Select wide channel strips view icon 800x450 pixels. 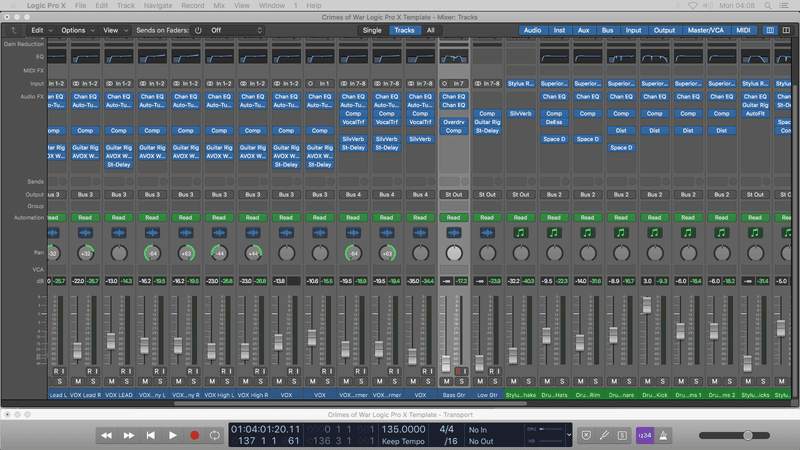tap(786, 30)
